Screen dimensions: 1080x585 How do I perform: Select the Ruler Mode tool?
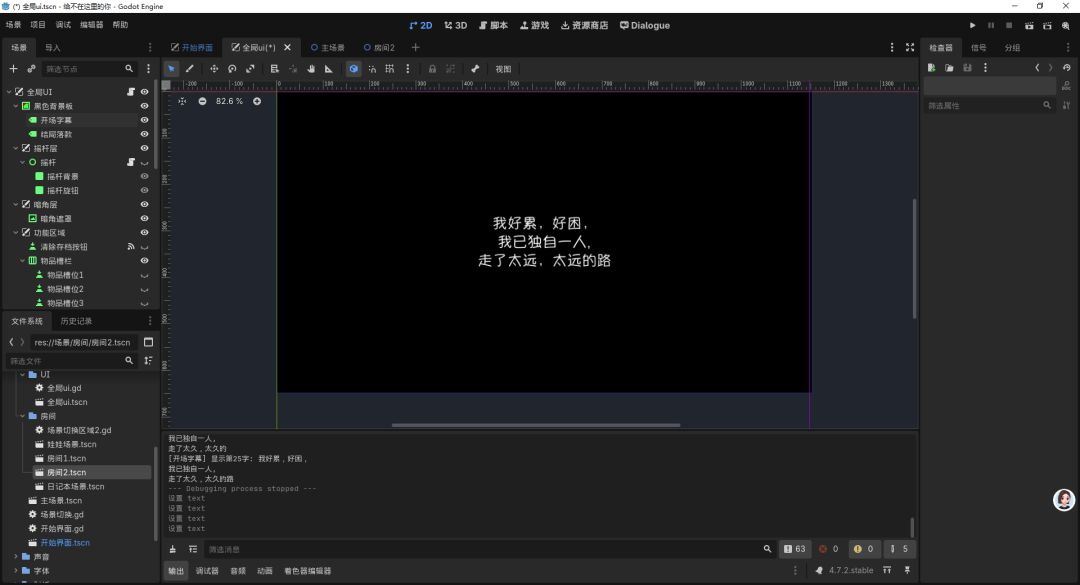(x=329, y=69)
